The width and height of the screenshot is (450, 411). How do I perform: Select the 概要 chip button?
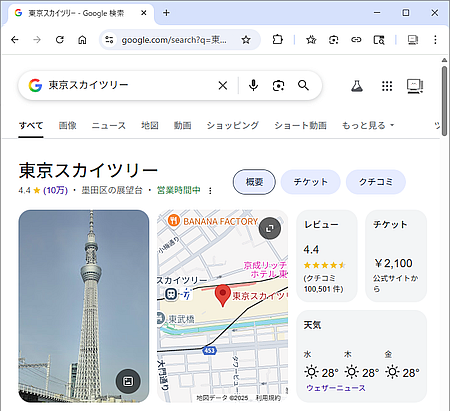click(x=254, y=182)
